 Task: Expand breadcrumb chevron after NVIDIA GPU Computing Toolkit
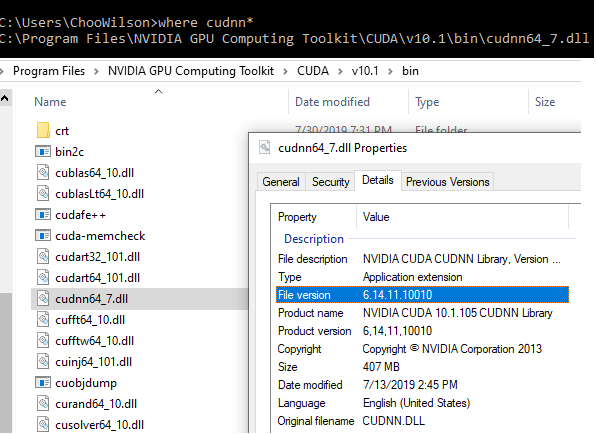point(285,71)
